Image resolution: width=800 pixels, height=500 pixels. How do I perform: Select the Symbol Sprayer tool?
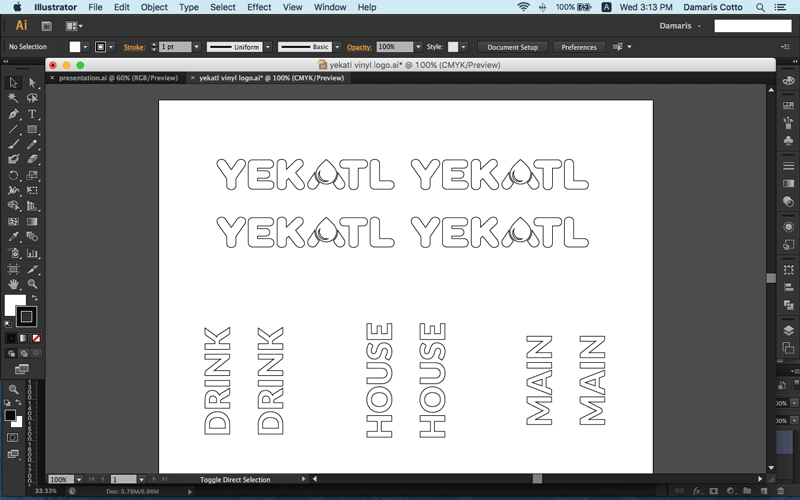pyautogui.click(x=13, y=253)
